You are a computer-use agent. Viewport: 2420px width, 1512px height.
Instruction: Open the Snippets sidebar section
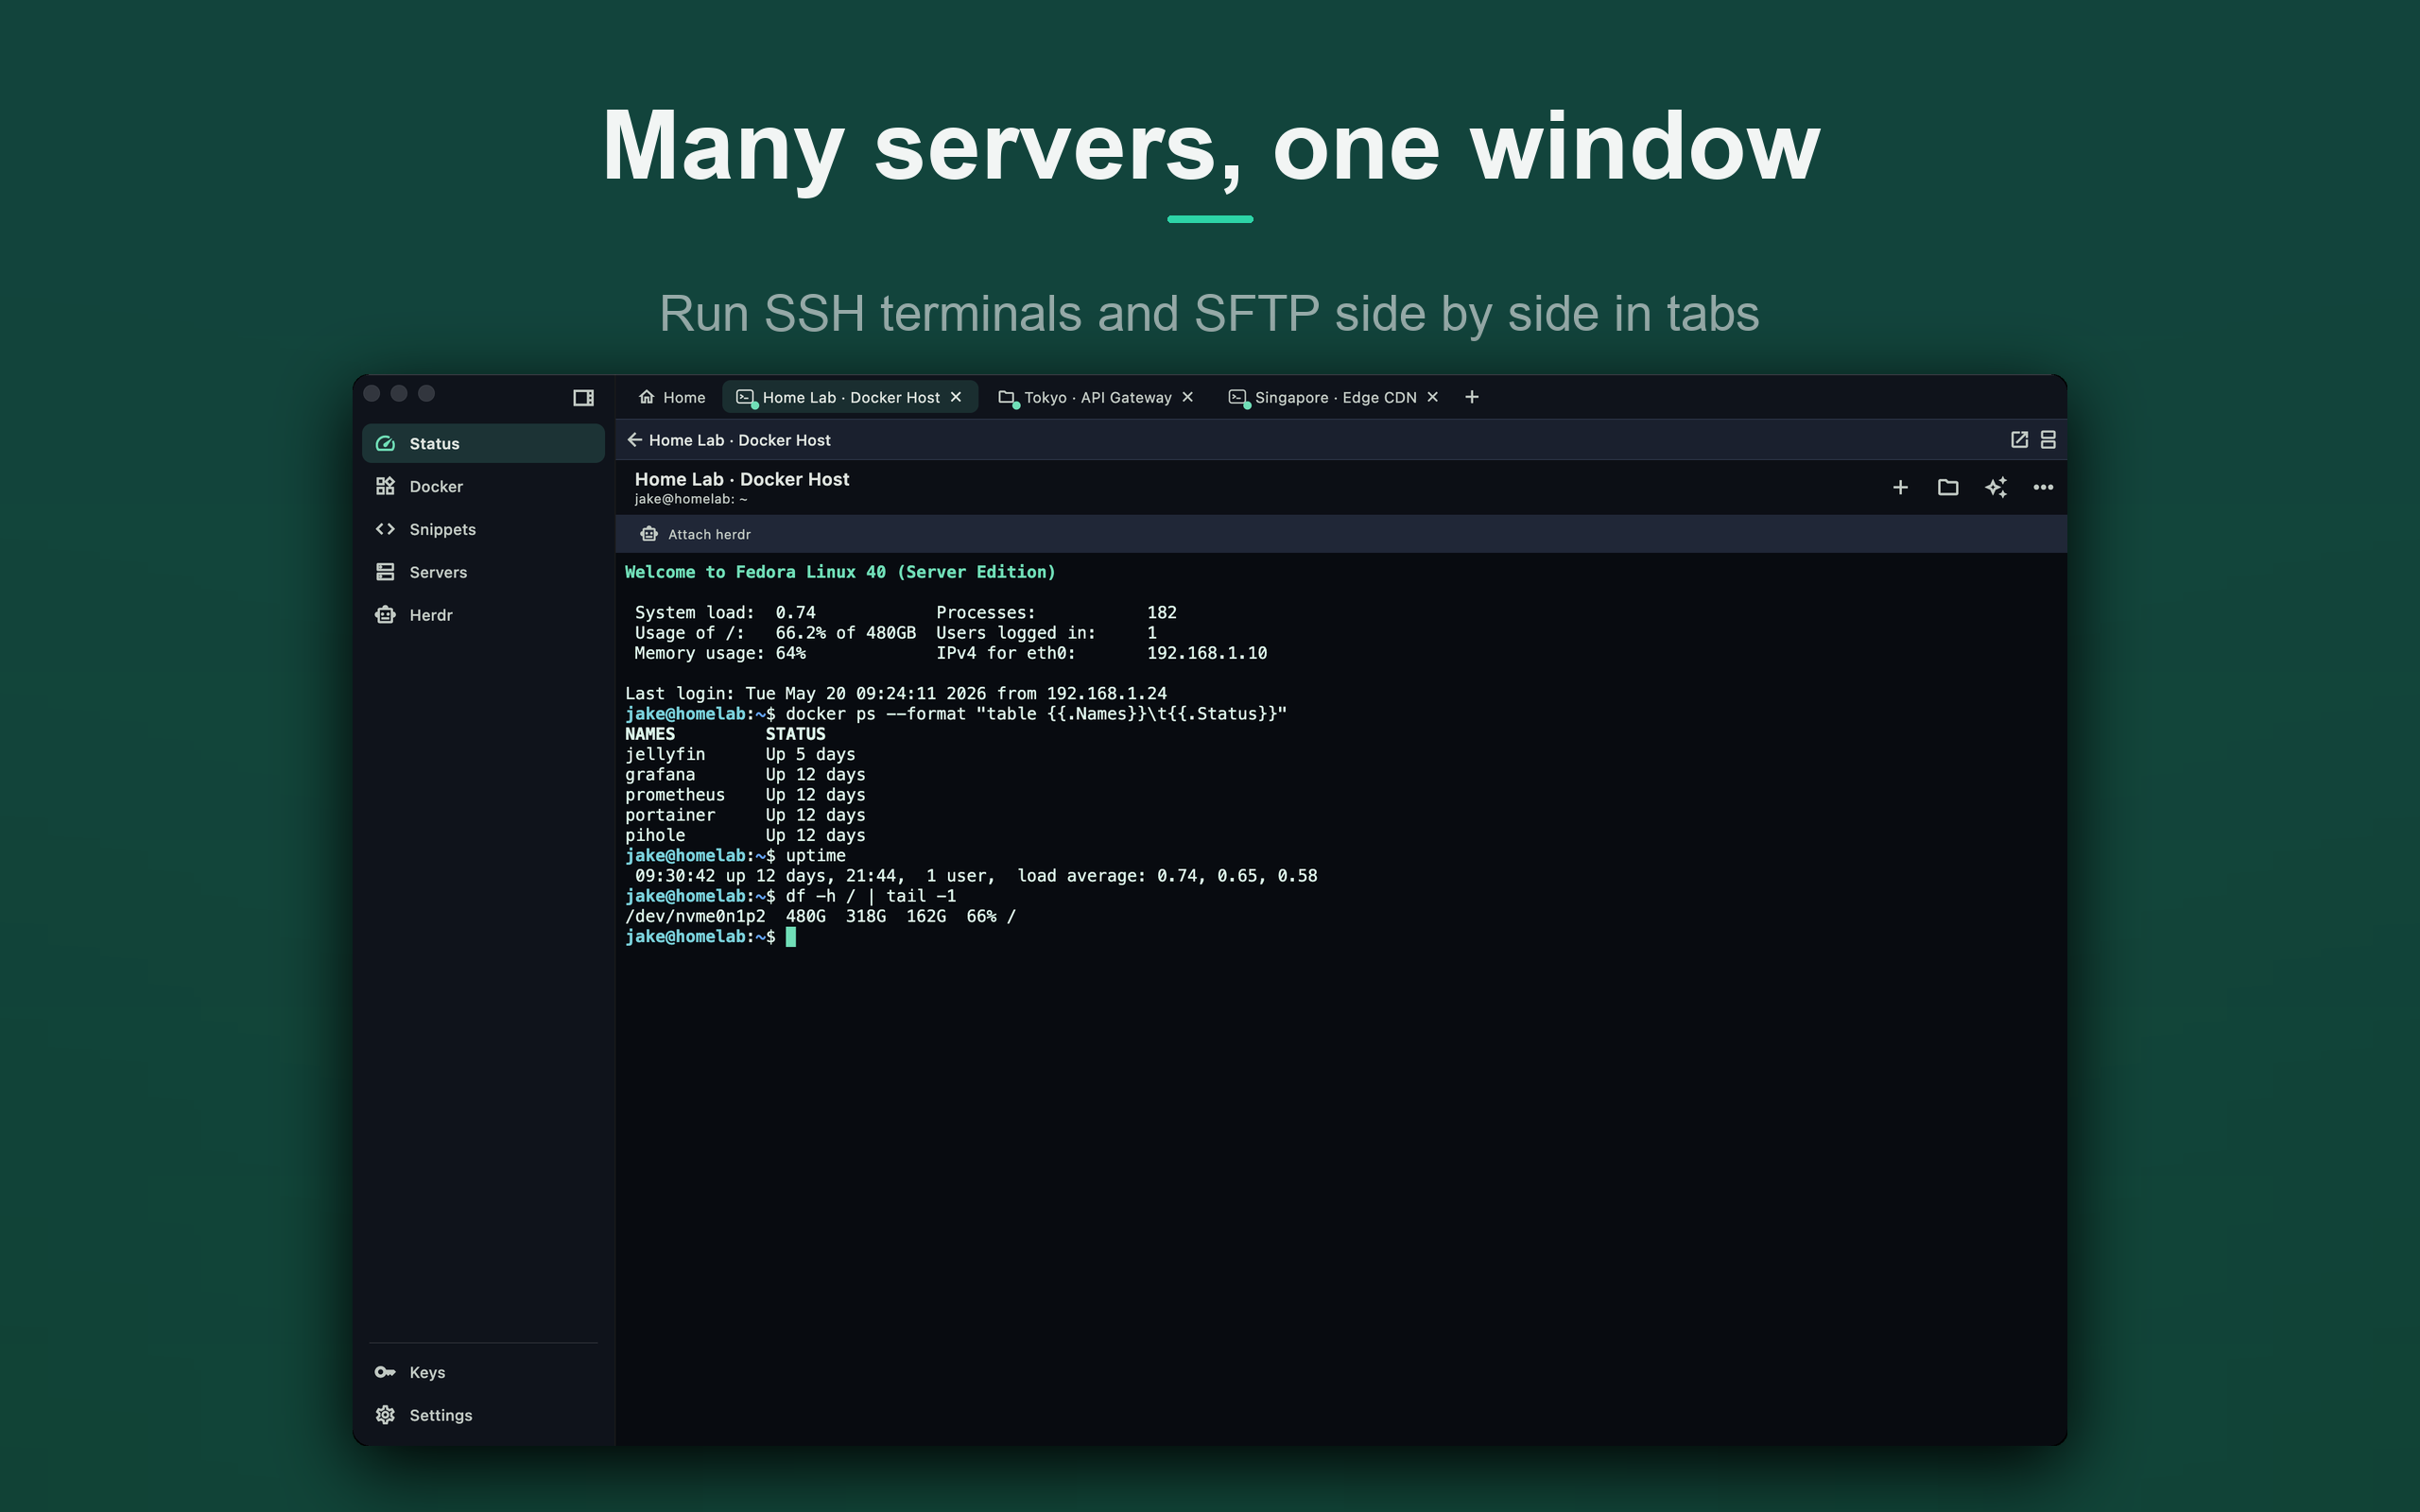tap(483, 529)
